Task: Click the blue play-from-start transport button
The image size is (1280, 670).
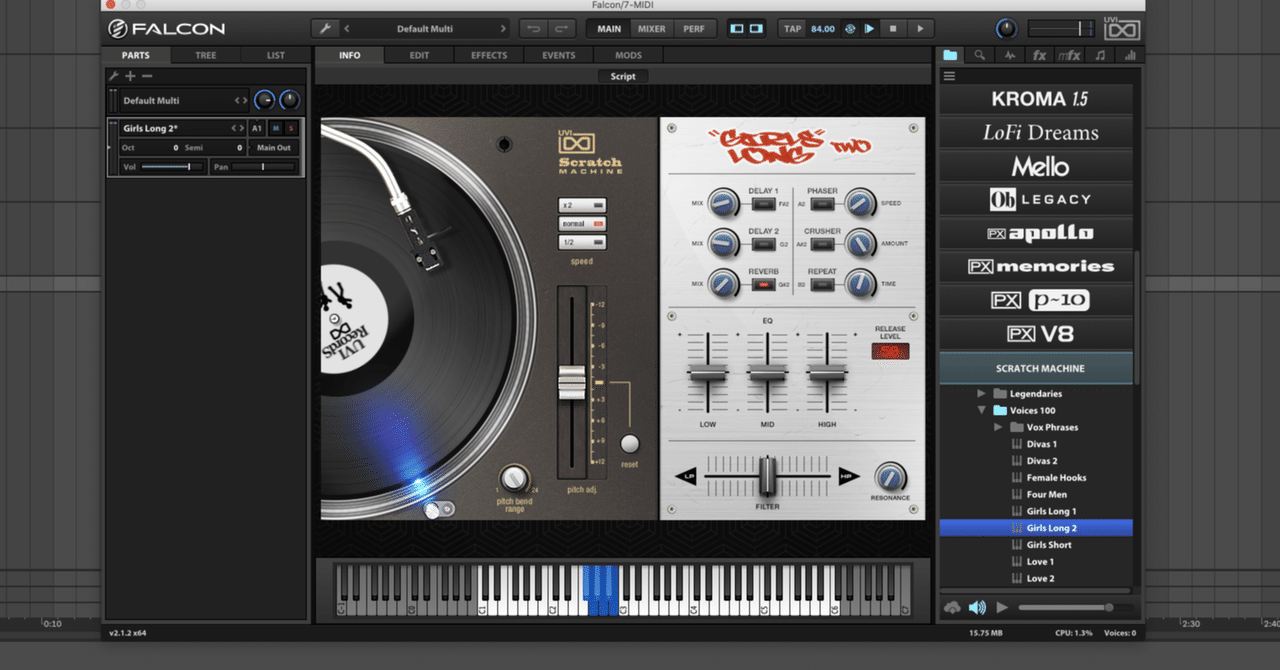Action: 868,29
